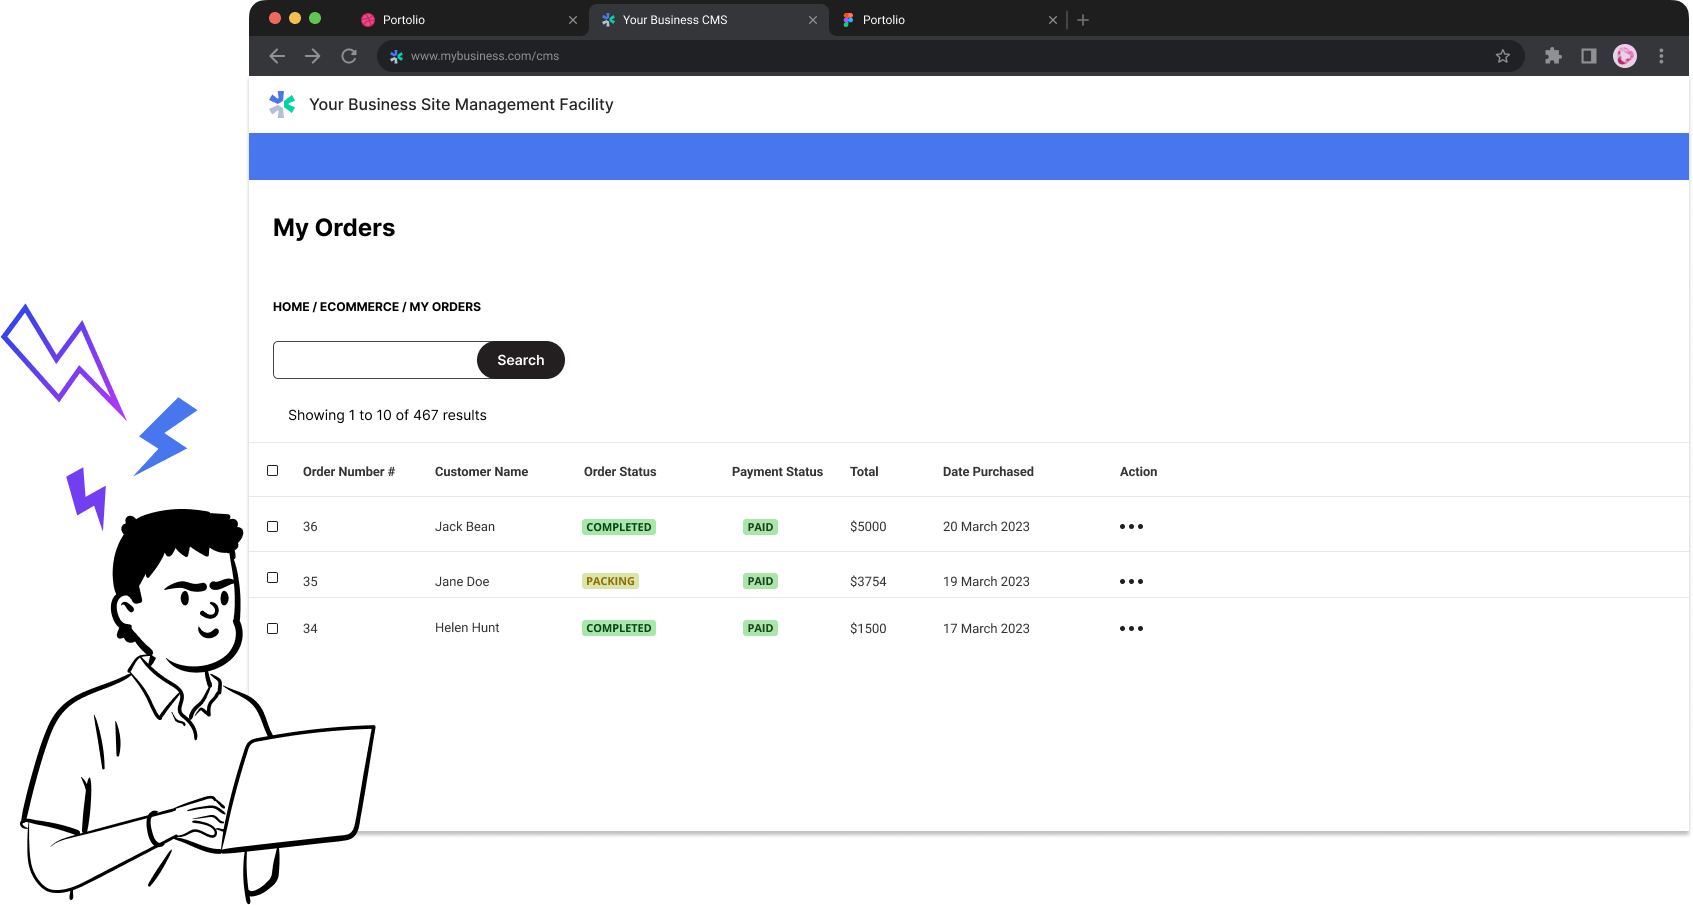
Task: Click the business logo in header
Action: pos(283,104)
